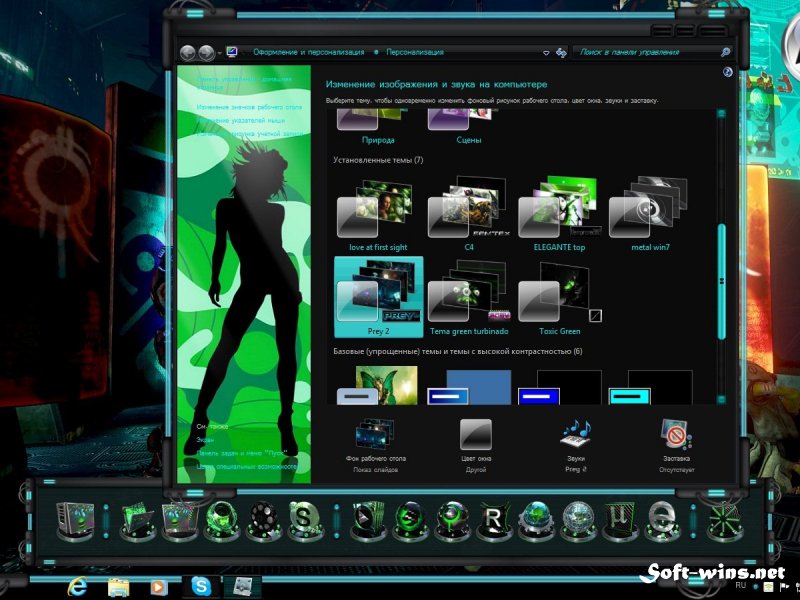The height and width of the screenshot is (600, 800).
Task: Open Цвет окна color swatch
Action: 476,434
